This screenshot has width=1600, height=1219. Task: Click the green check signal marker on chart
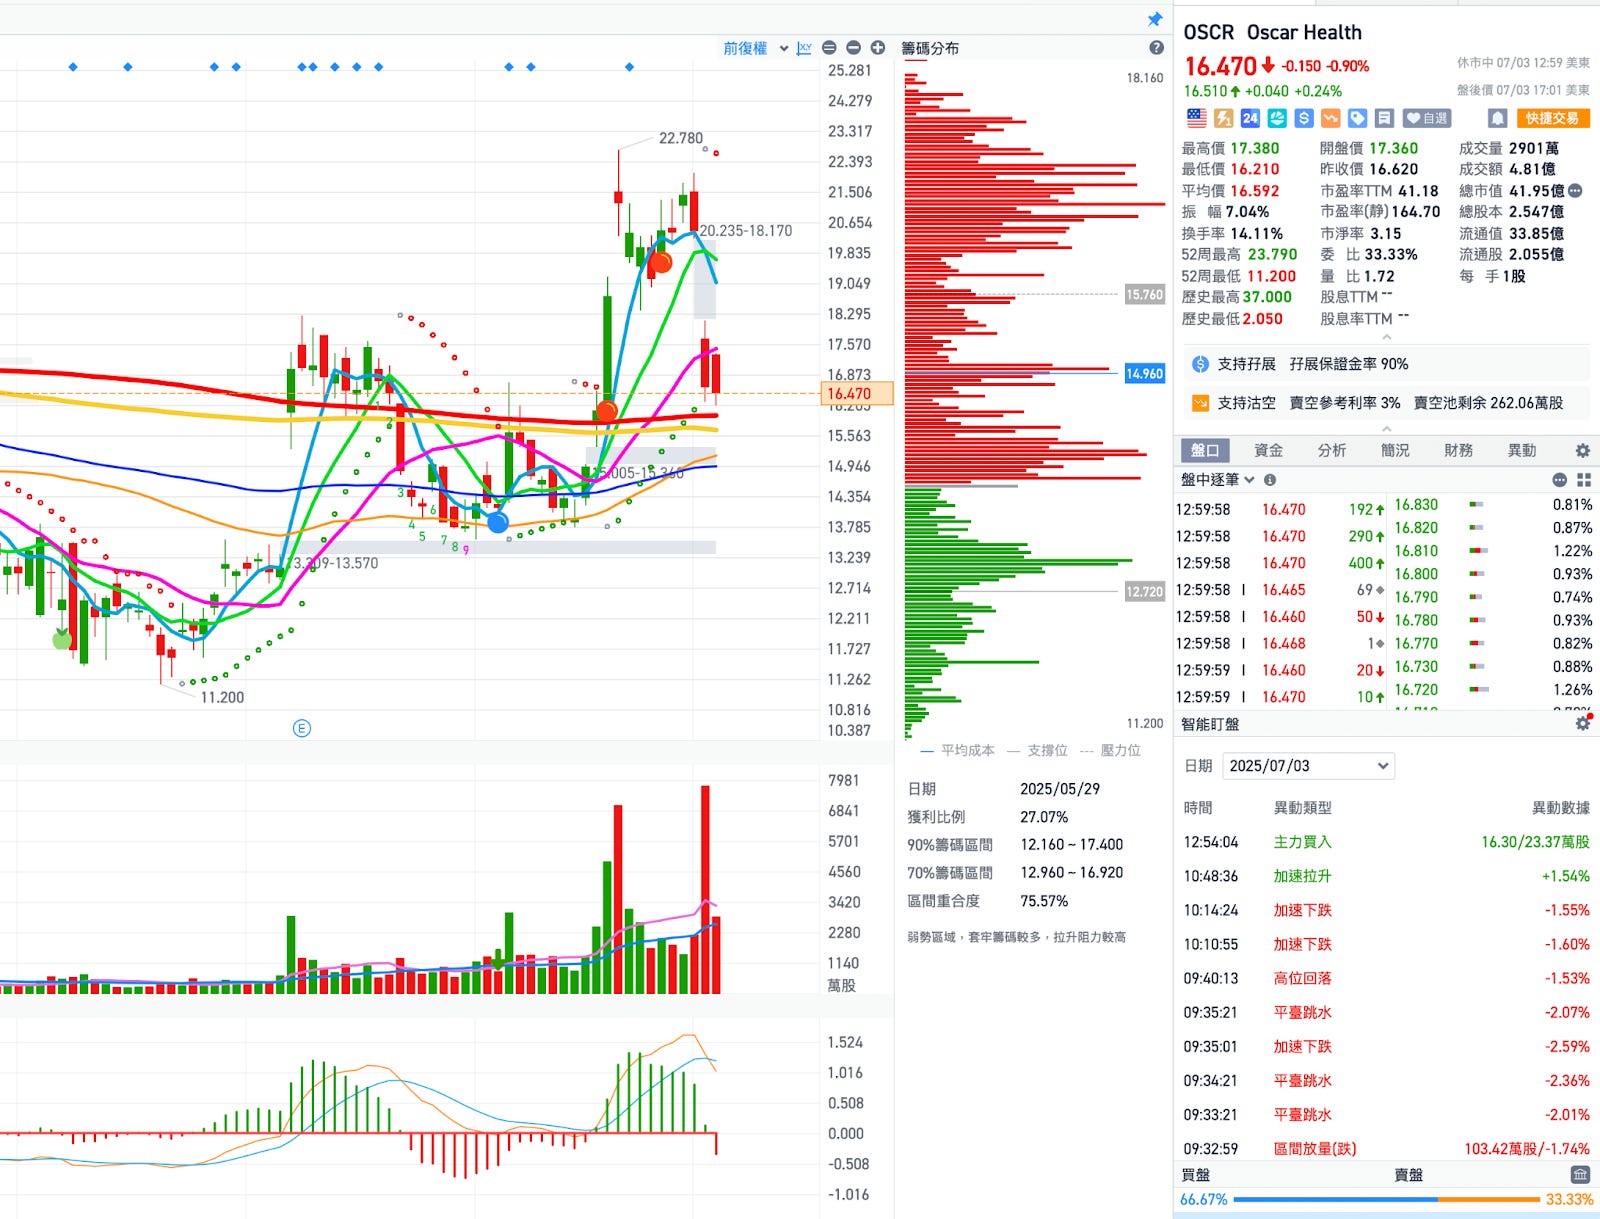62,638
